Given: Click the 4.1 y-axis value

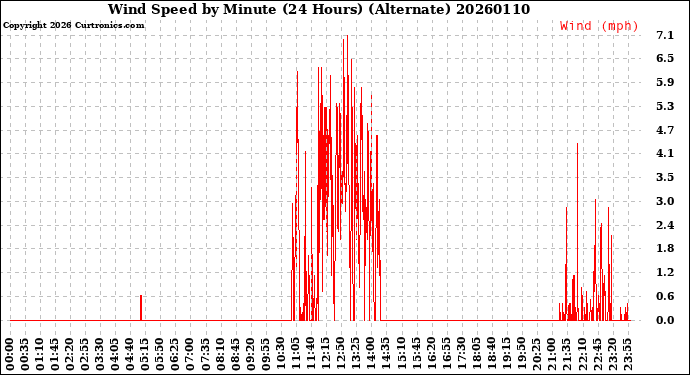Looking at the screenshot, I should 664,153.
